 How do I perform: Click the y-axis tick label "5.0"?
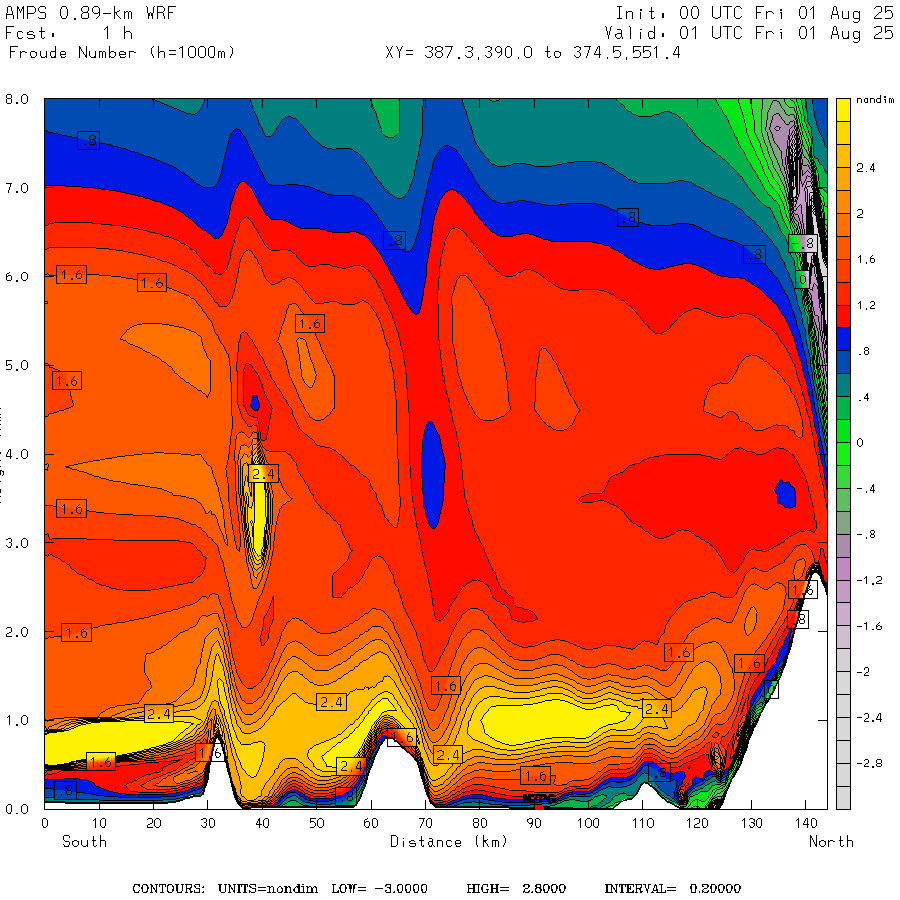coord(17,366)
